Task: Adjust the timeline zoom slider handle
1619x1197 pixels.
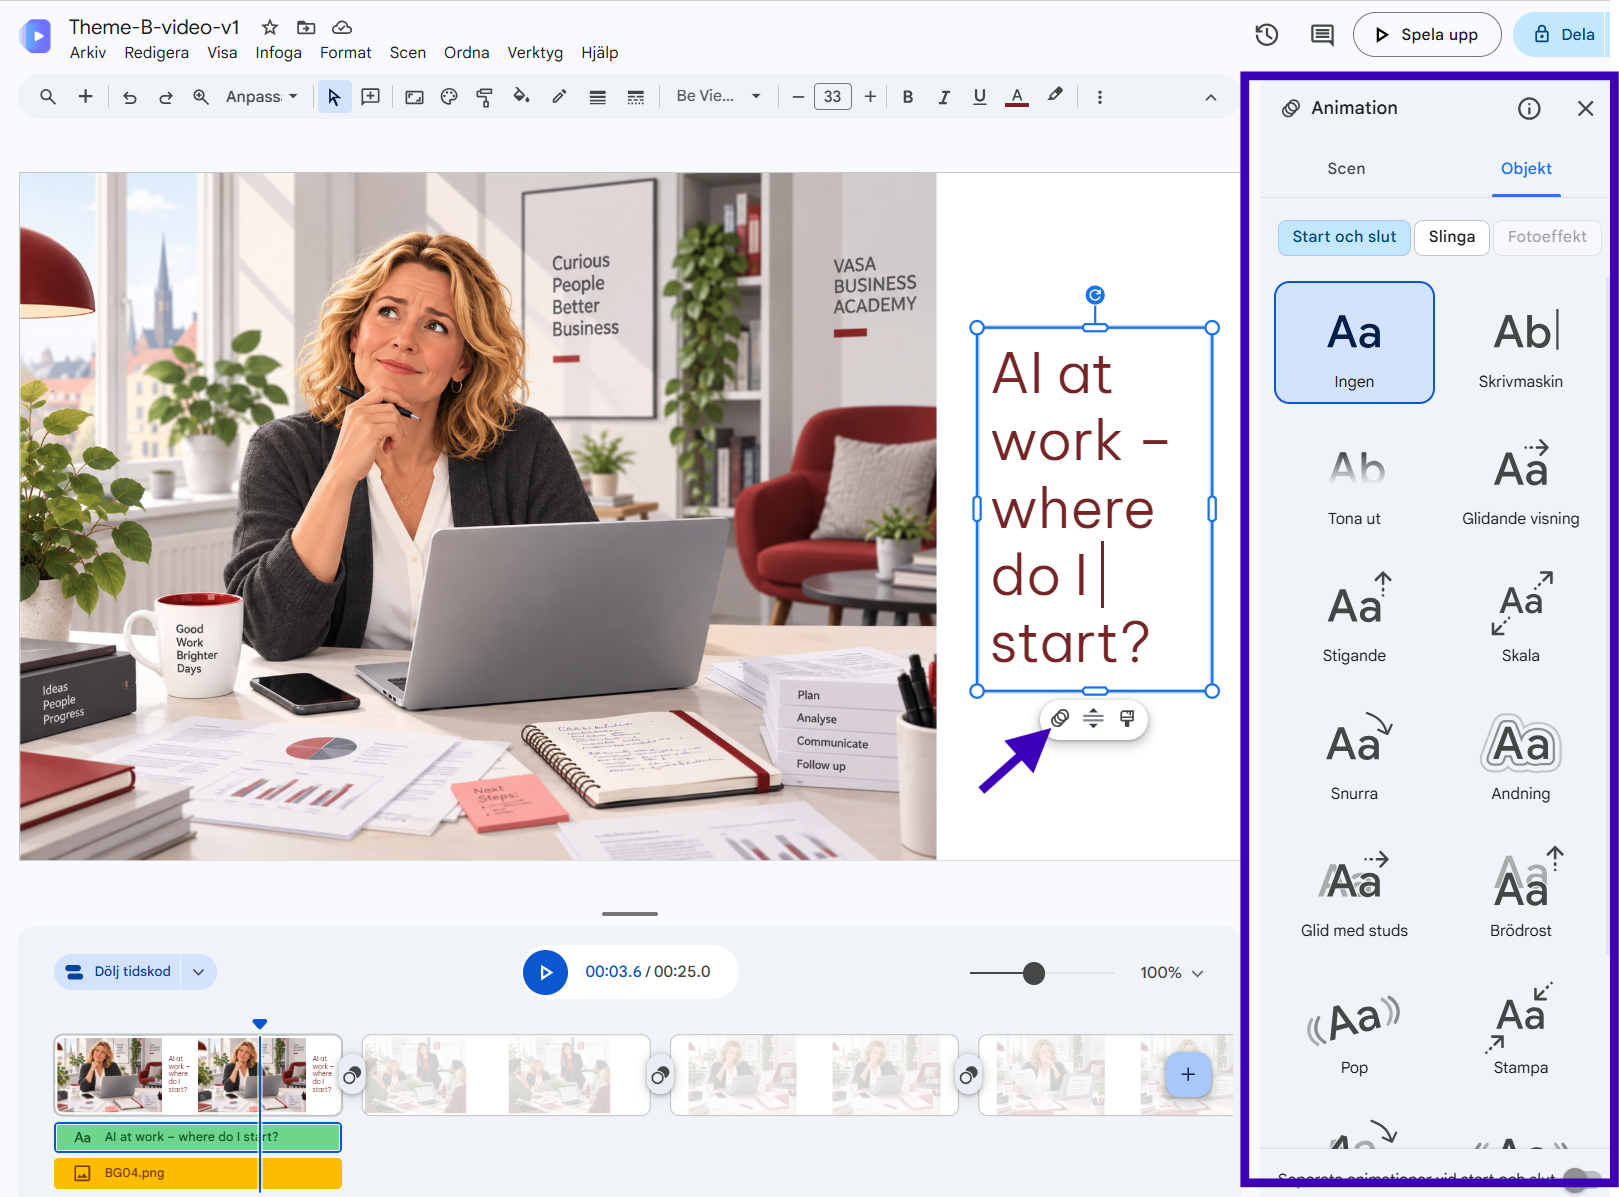Action: (1034, 973)
